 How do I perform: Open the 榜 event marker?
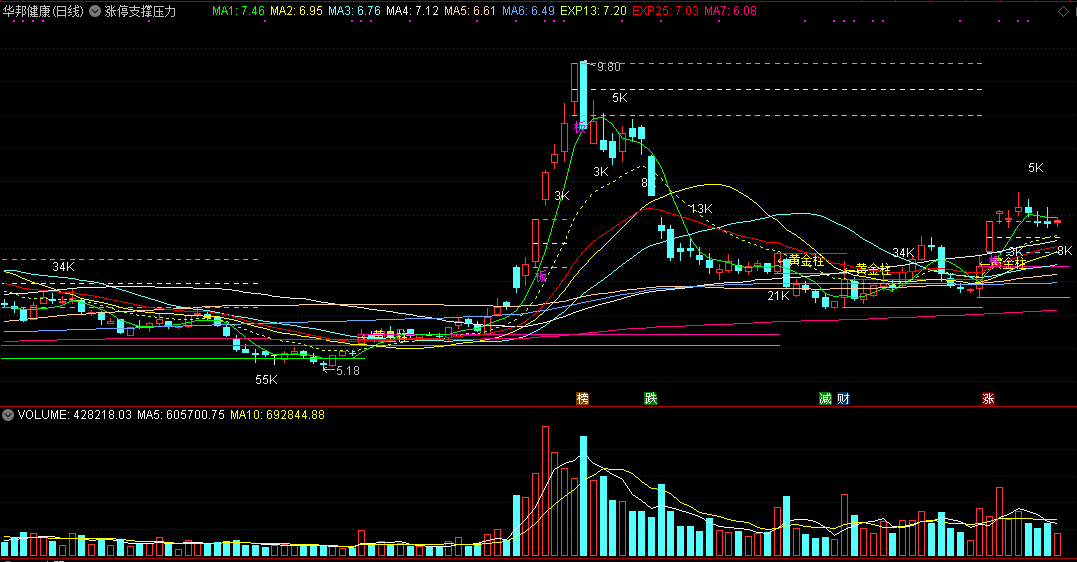pyautogui.click(x=582, y=398)
